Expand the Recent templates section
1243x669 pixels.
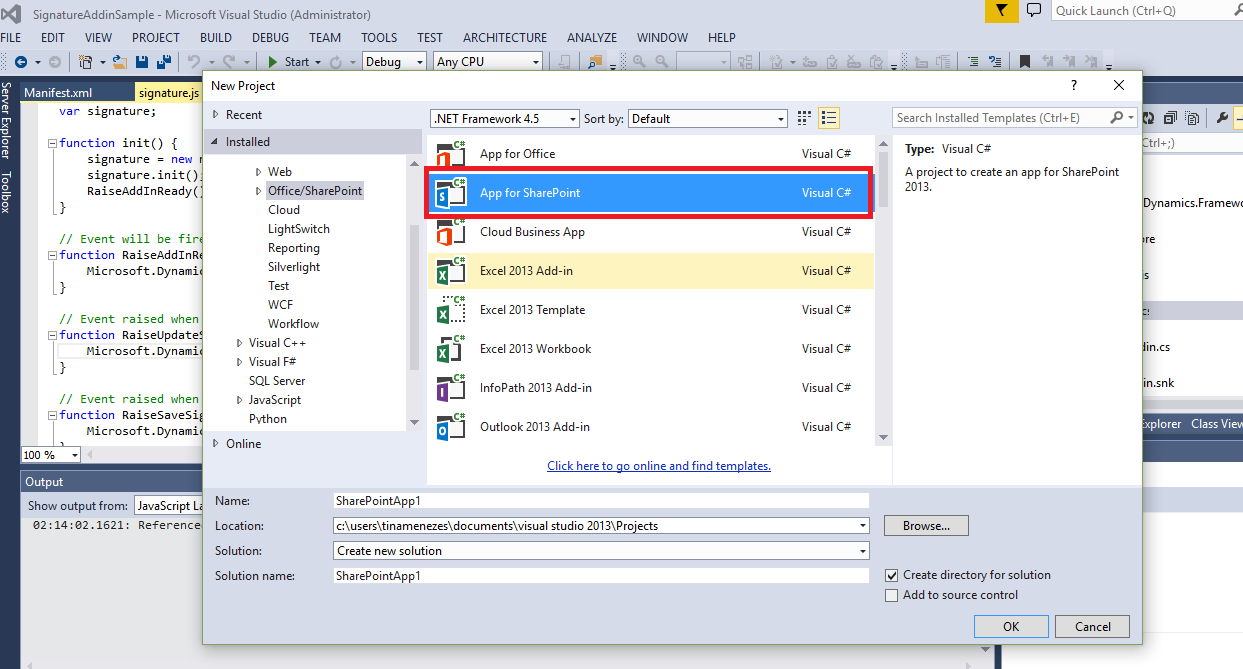pyautogui.click(x=215, y=115)
